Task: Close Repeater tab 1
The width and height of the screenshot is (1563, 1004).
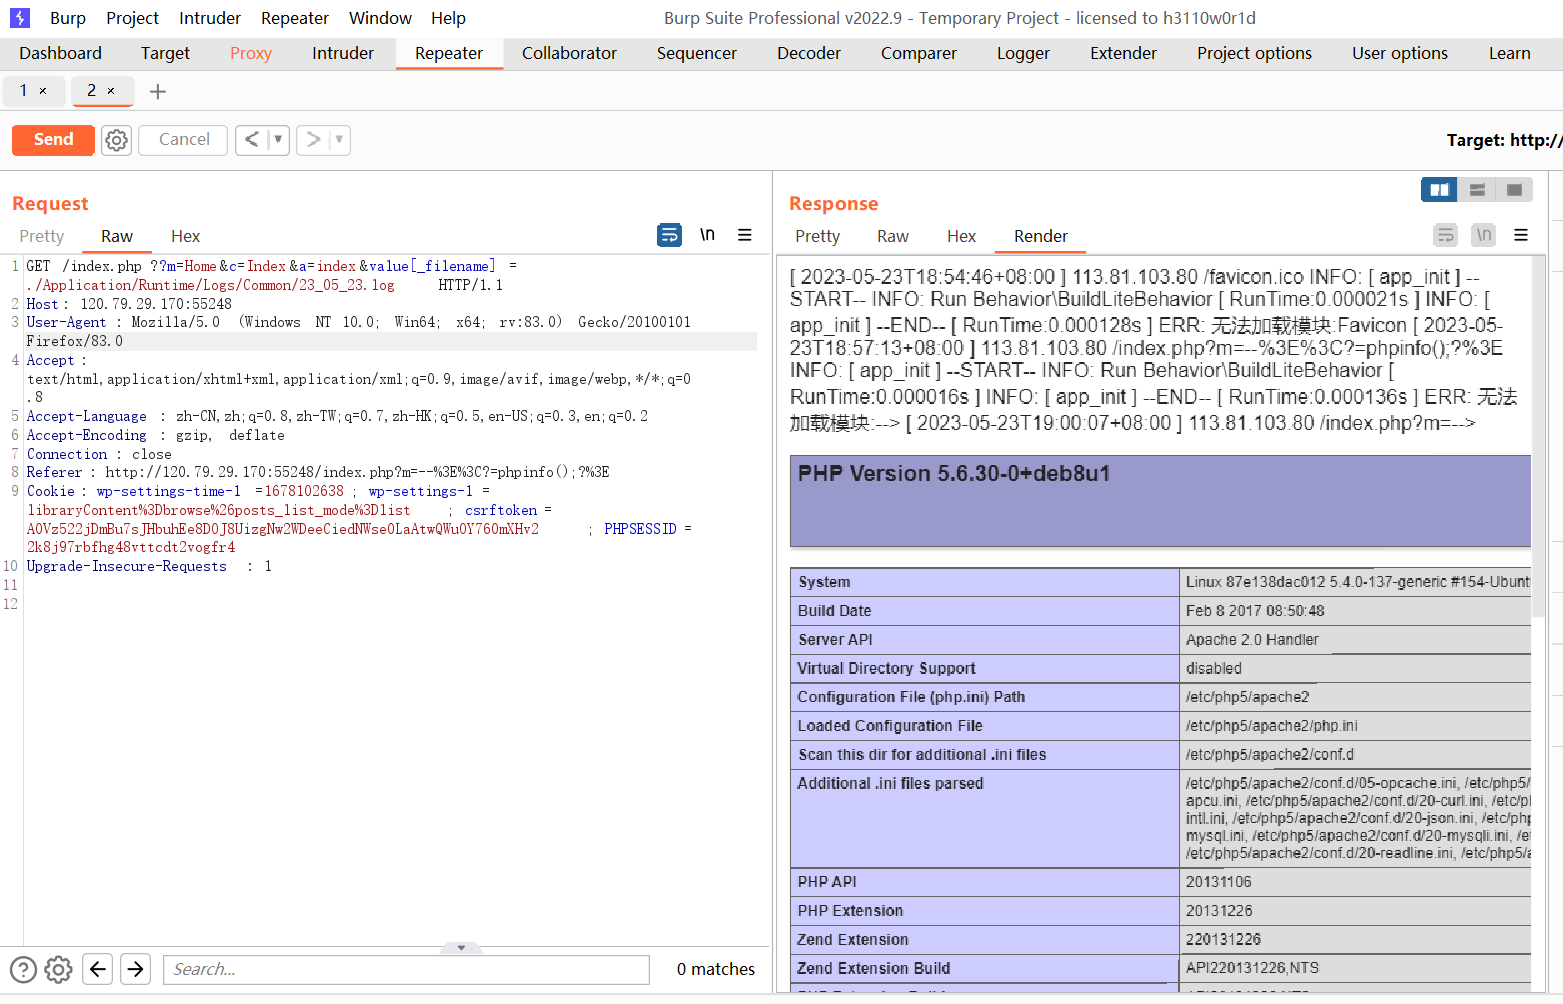Action: 43,91
